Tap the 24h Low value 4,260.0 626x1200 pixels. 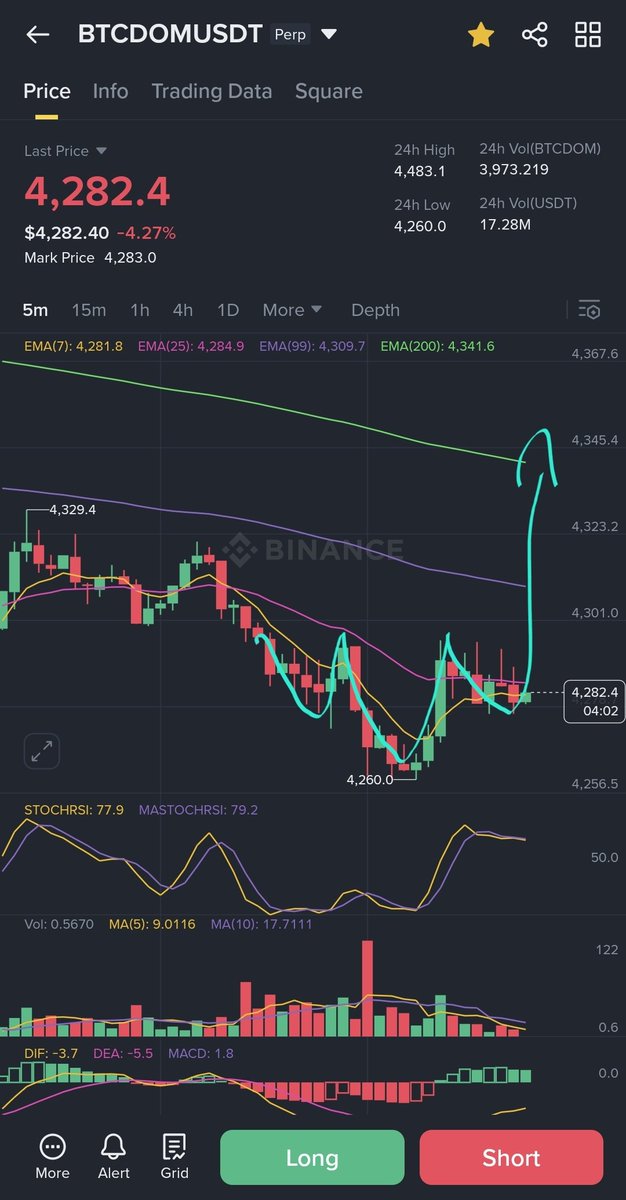coord(420,226)
